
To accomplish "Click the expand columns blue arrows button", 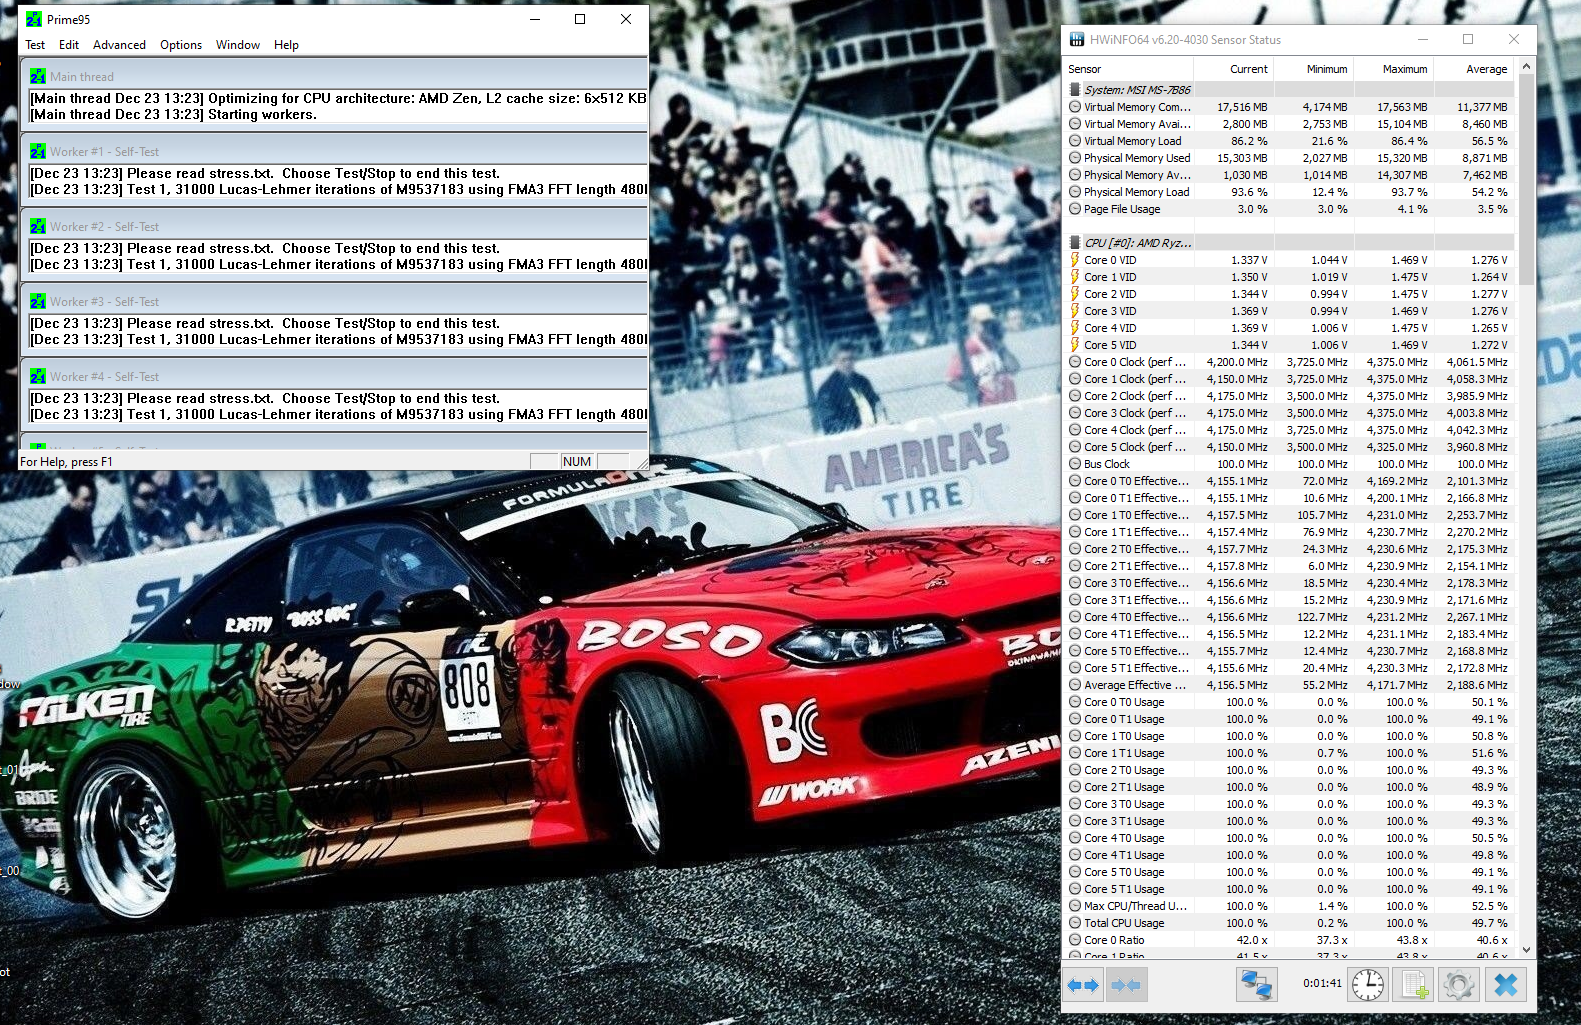I will pyautogui.click(x=1082, y=985).
